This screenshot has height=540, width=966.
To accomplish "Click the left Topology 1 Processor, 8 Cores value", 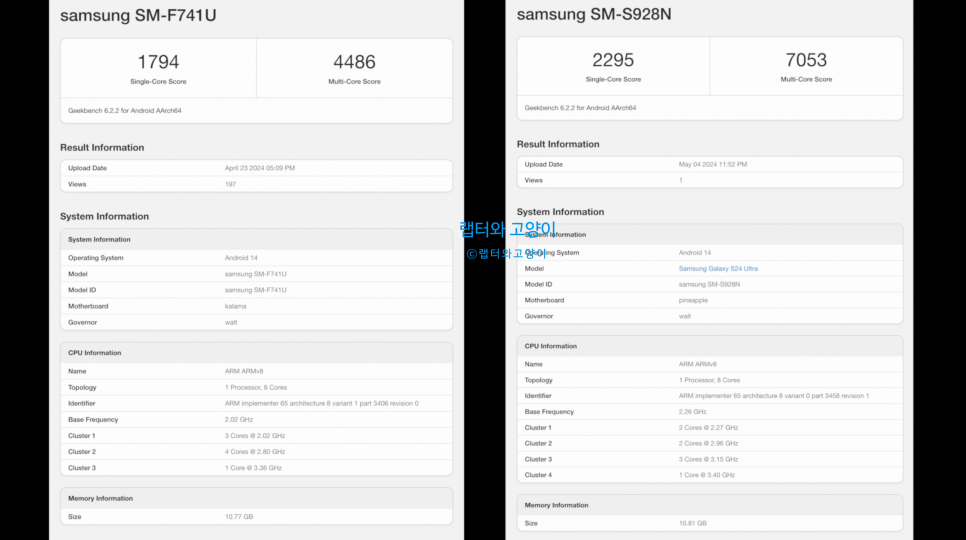I will 256,387.
